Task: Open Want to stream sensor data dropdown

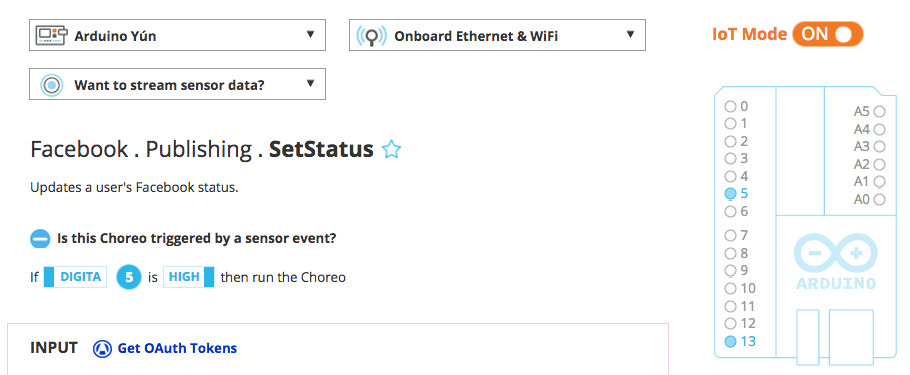Action: 177,84
